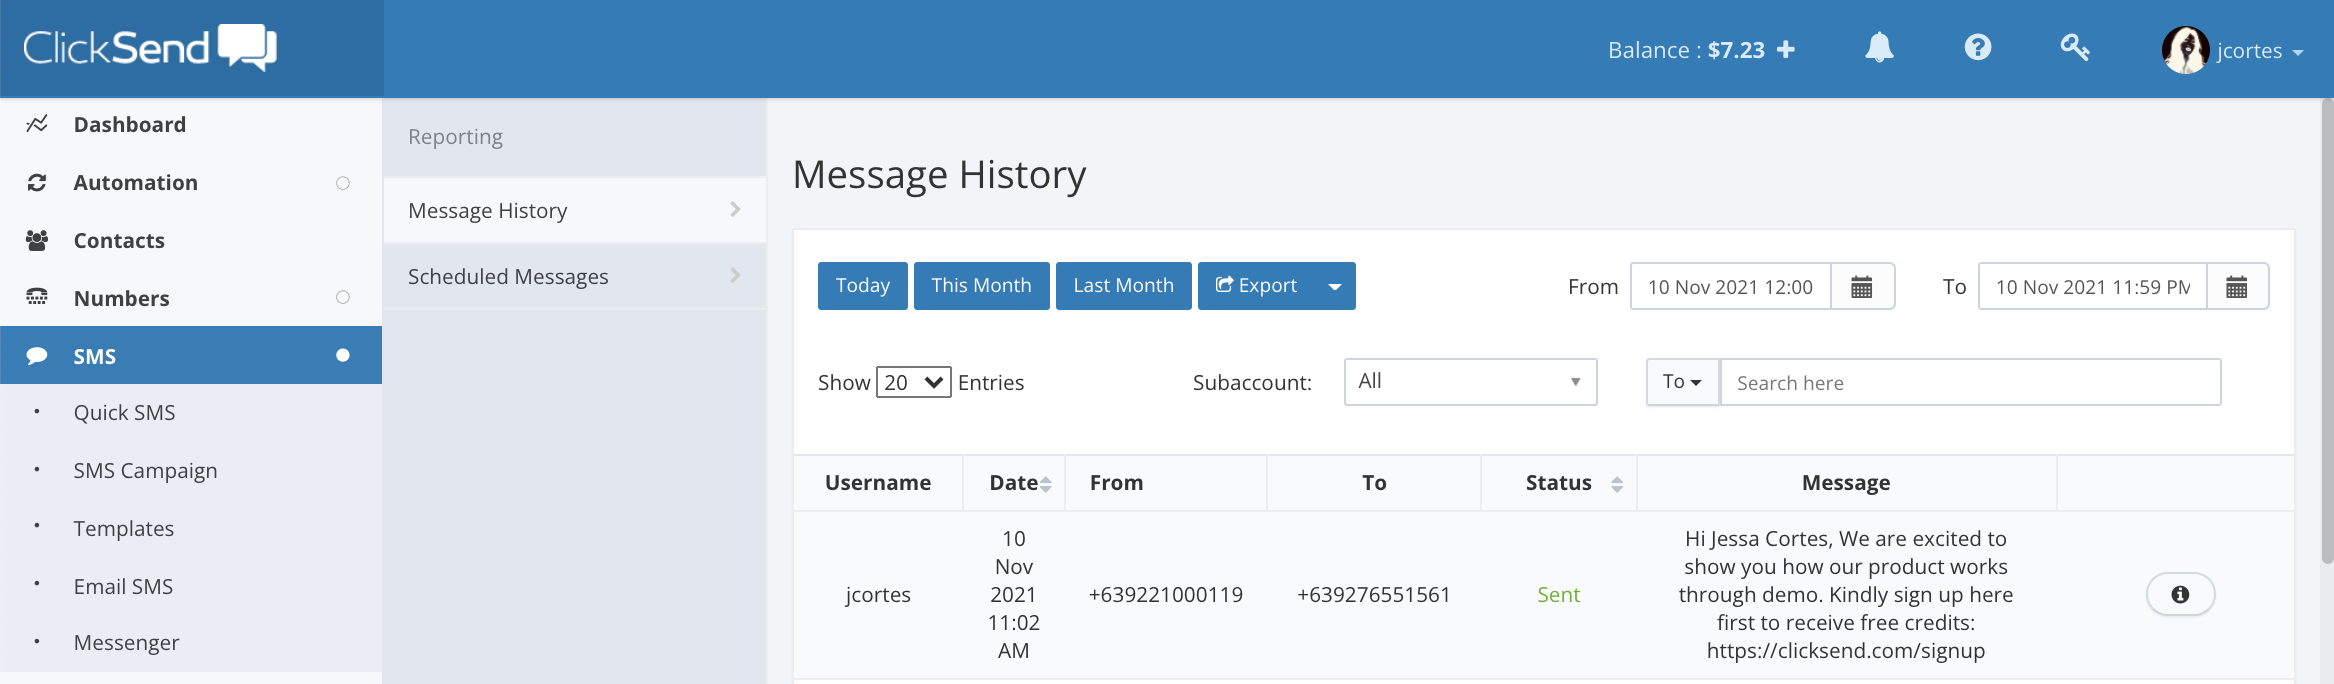Click the Dashboard chart icon
2334x684 pixels.
(x=37, y=124)
